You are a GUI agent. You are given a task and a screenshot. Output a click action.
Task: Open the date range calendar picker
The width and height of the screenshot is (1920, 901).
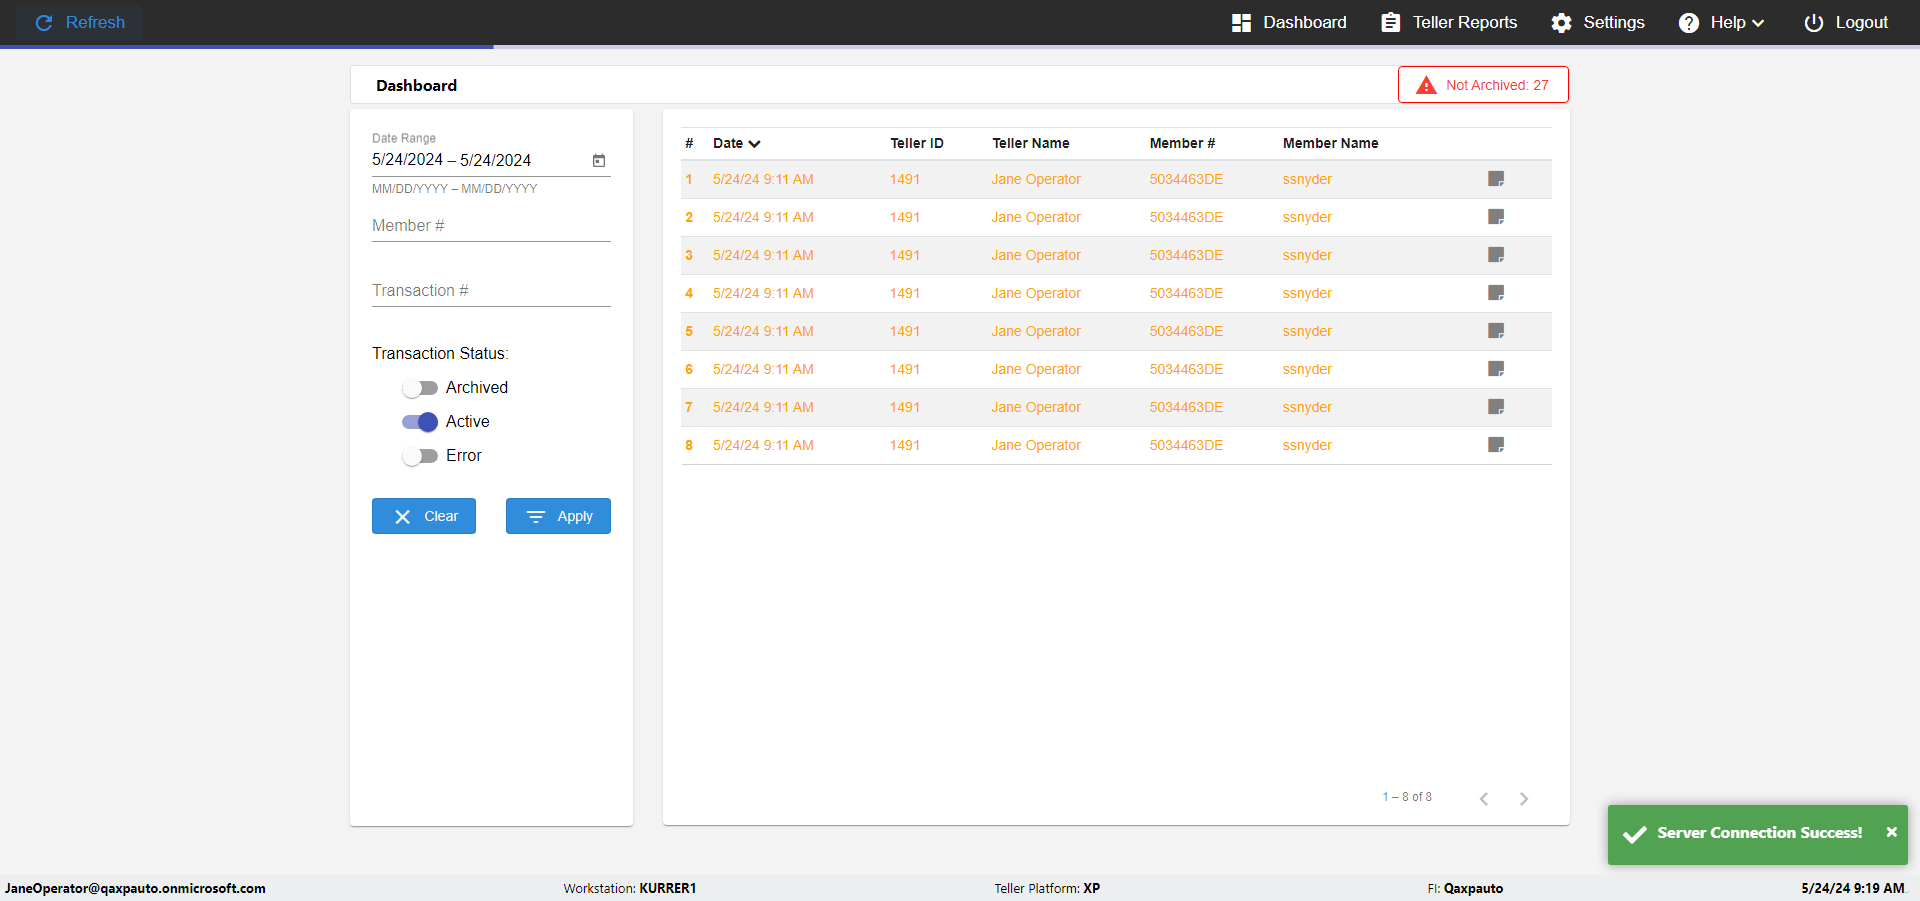coord(599,160)
